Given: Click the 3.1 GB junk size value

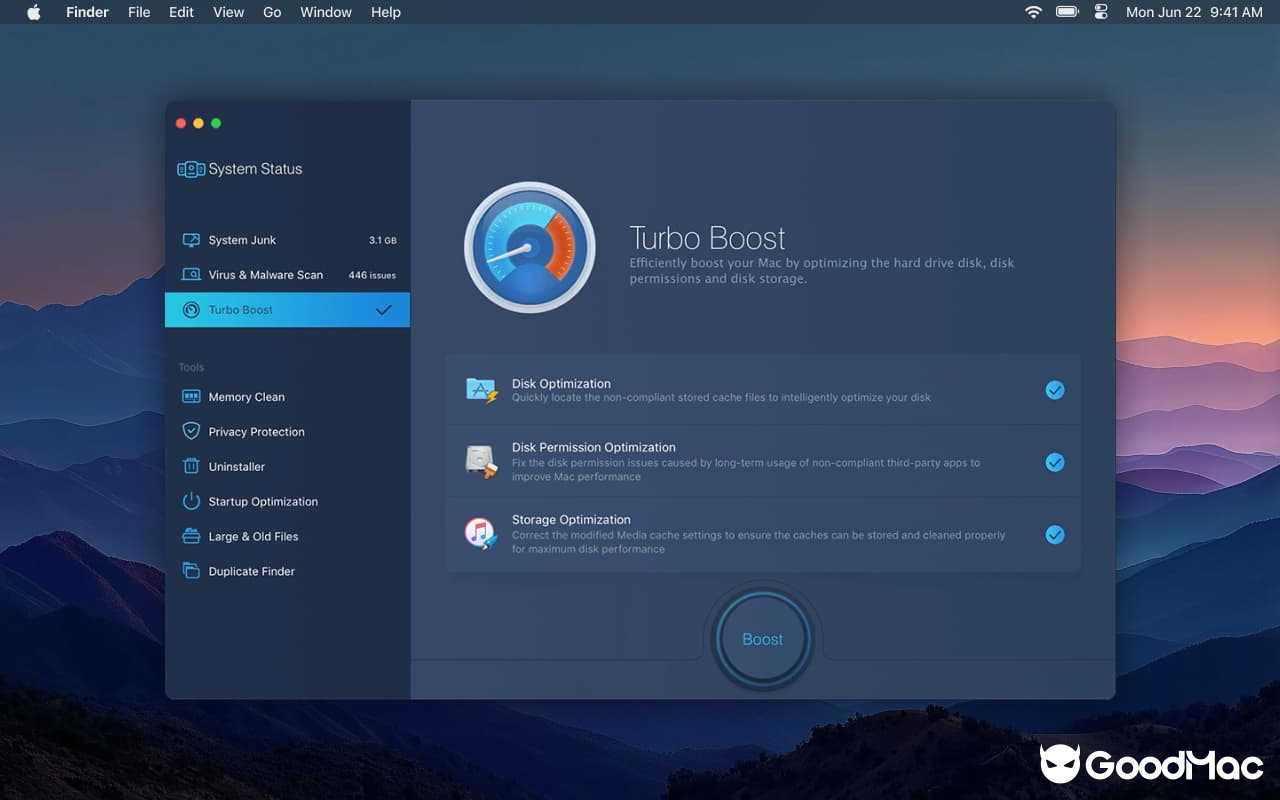Looking at the screenshot, I should [x=383, y=241].
